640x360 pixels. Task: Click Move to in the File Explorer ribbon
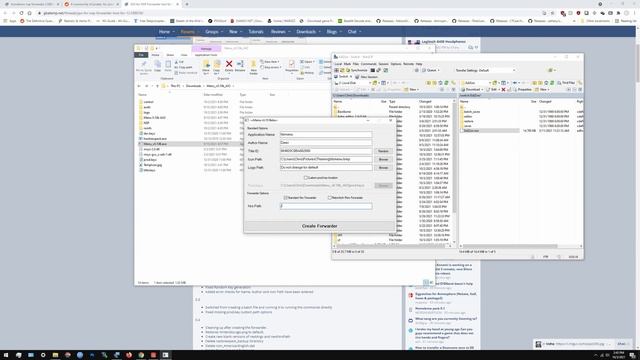tap(206, 67)
